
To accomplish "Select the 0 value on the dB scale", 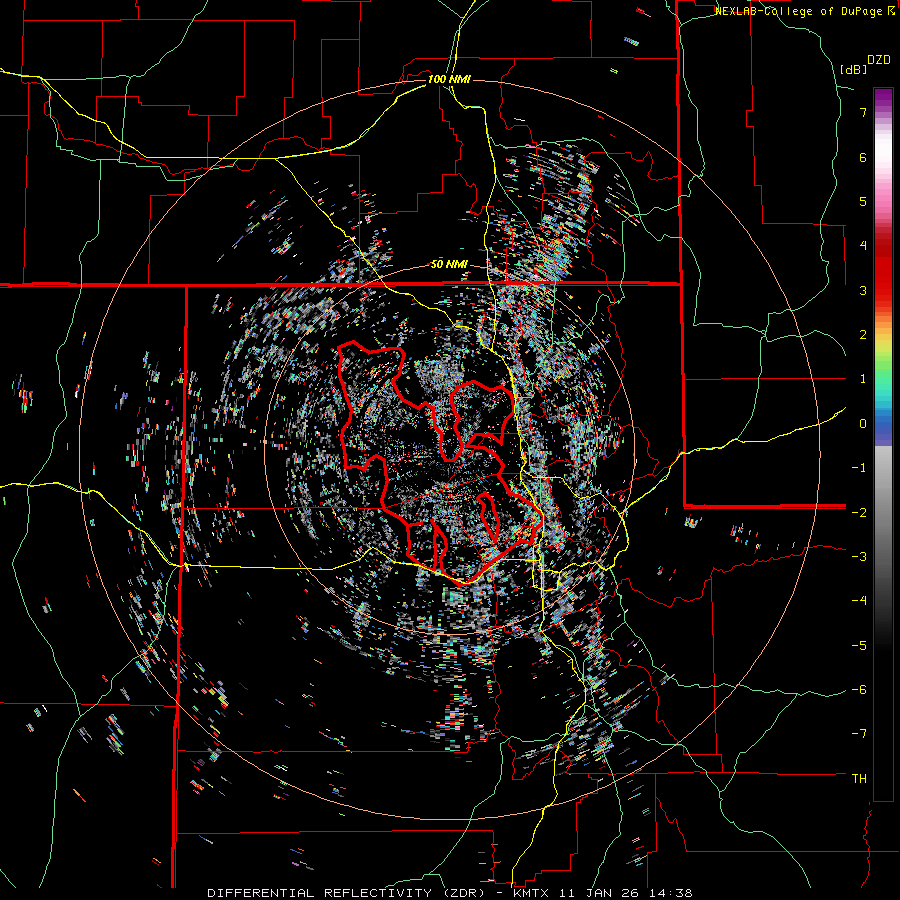I will (x=863, y=424).
